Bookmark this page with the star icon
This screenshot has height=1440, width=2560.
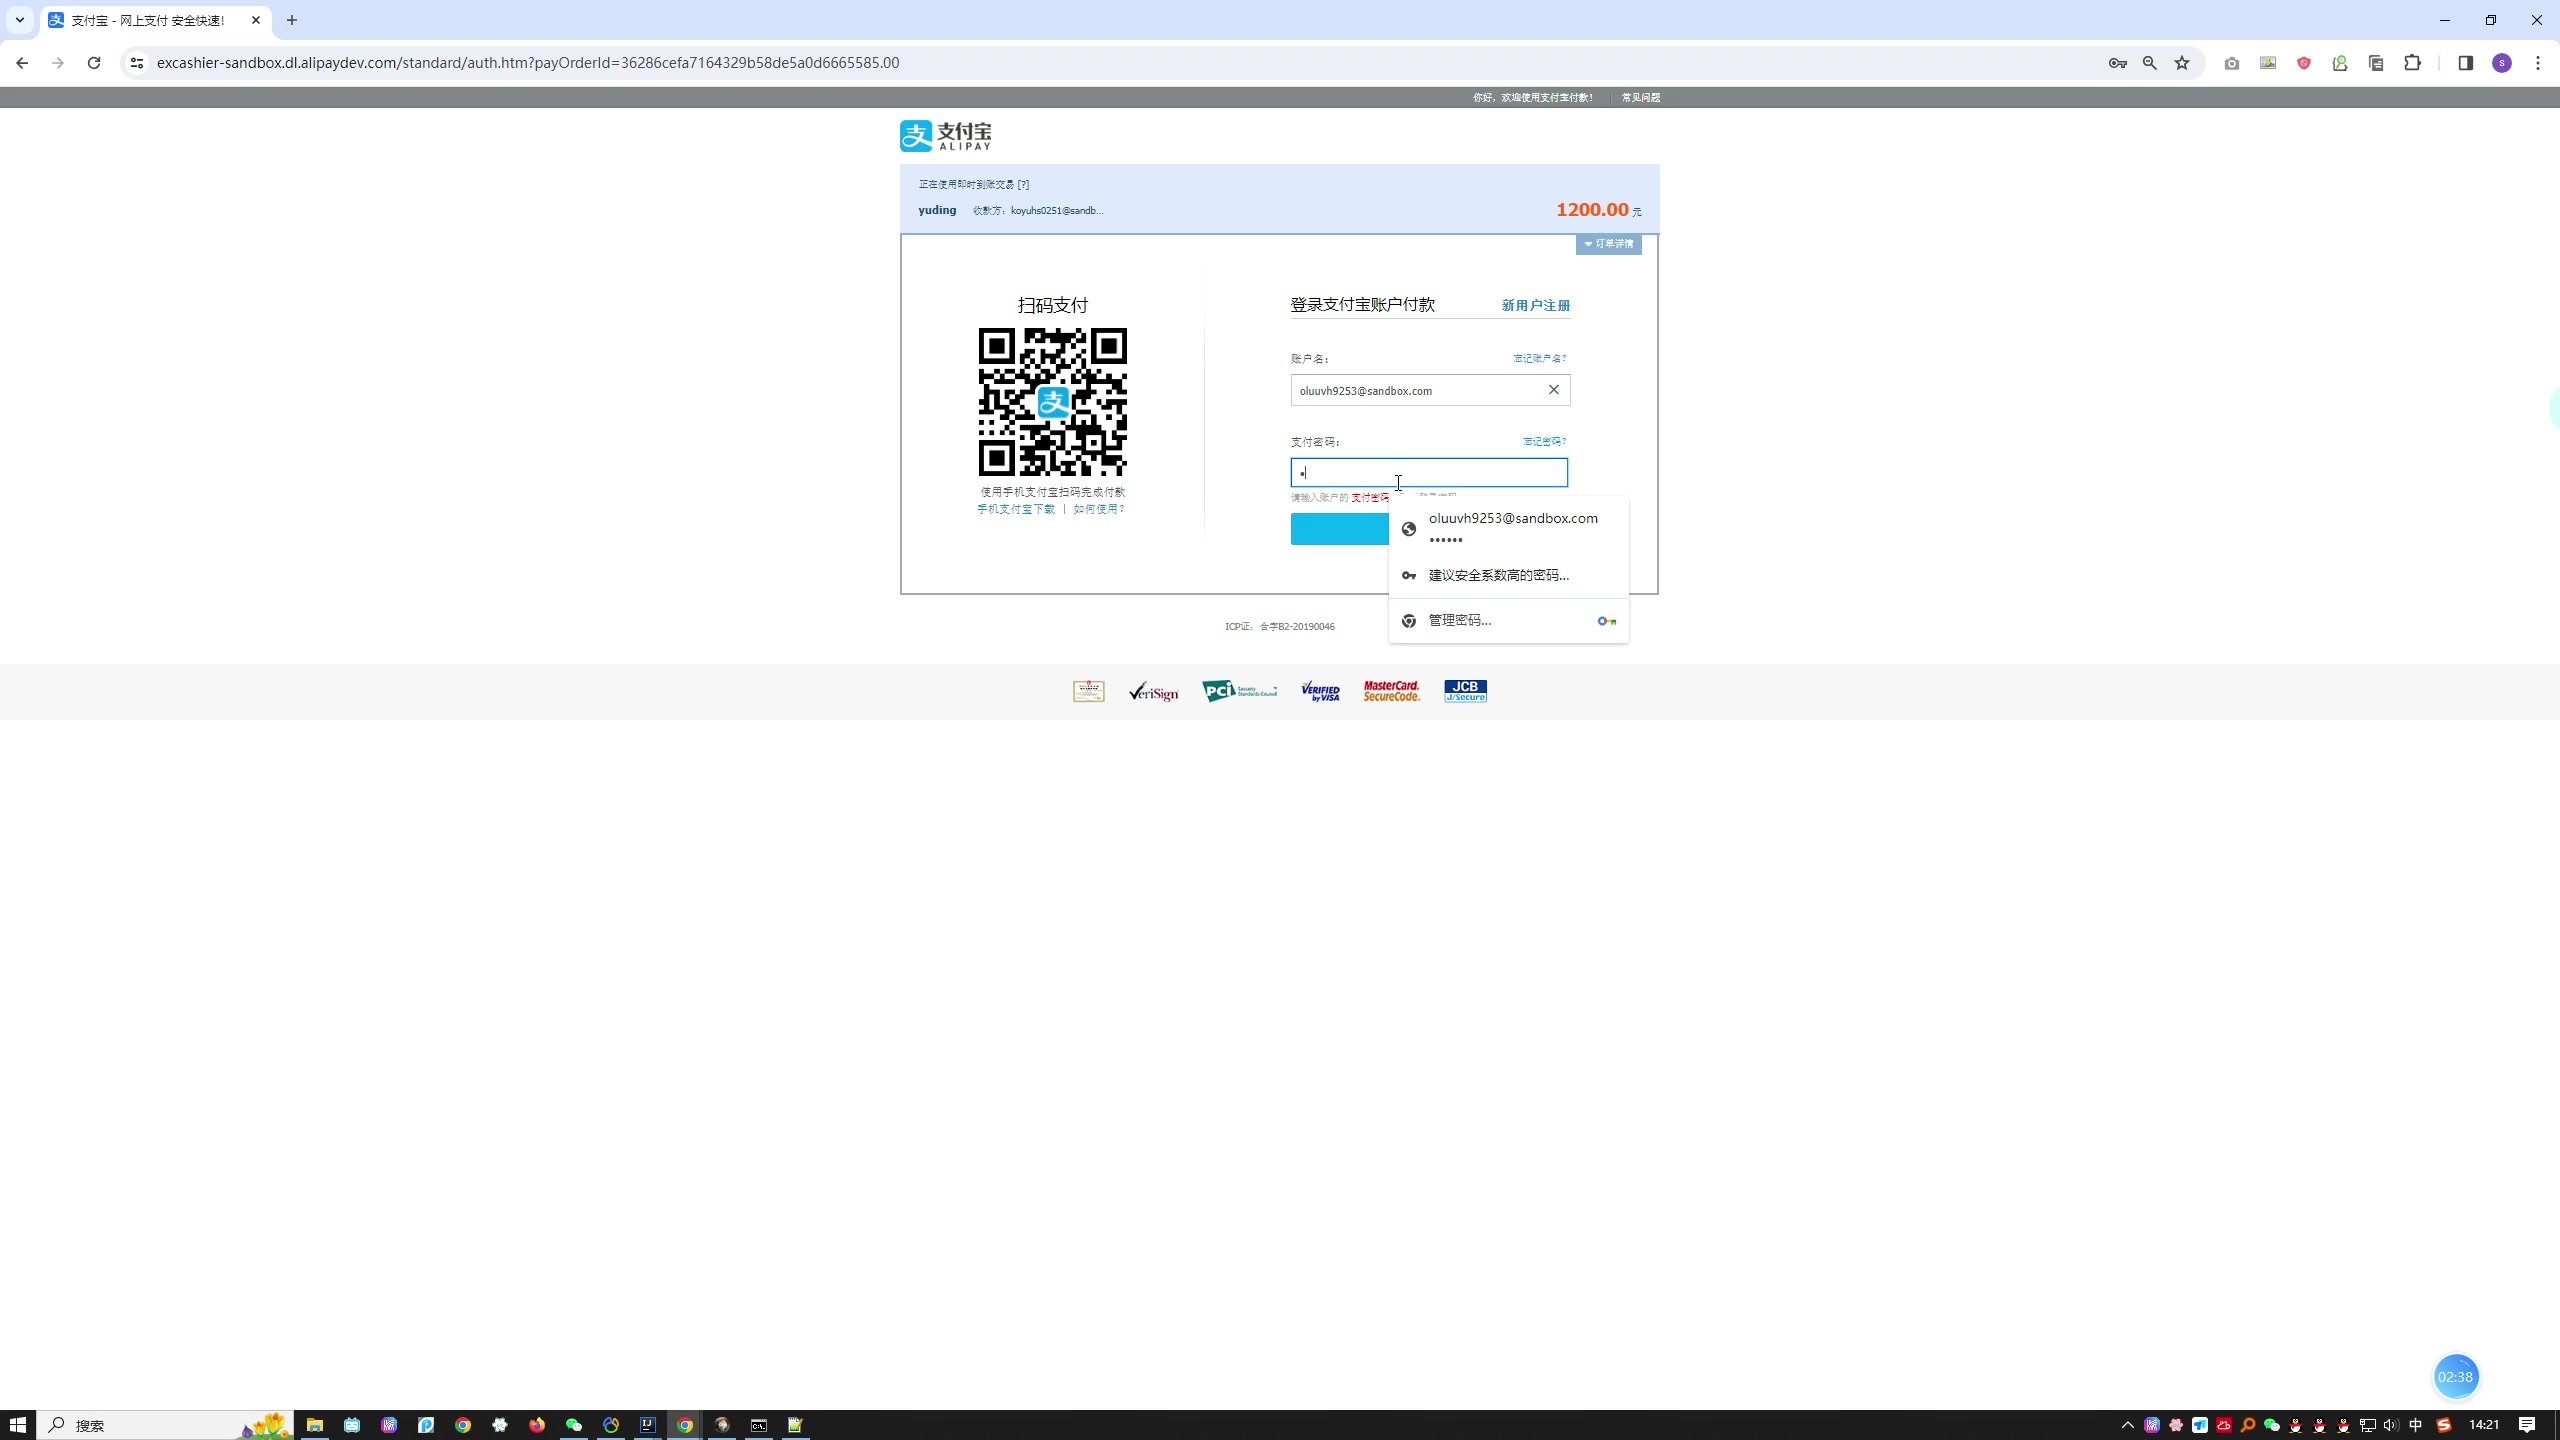[x=2182, y=63]
